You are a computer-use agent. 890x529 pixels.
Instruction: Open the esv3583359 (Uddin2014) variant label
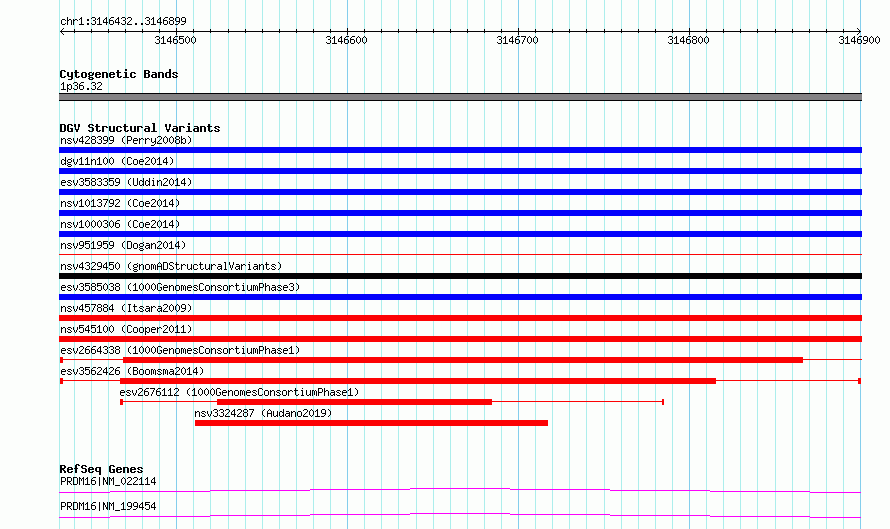126,182
